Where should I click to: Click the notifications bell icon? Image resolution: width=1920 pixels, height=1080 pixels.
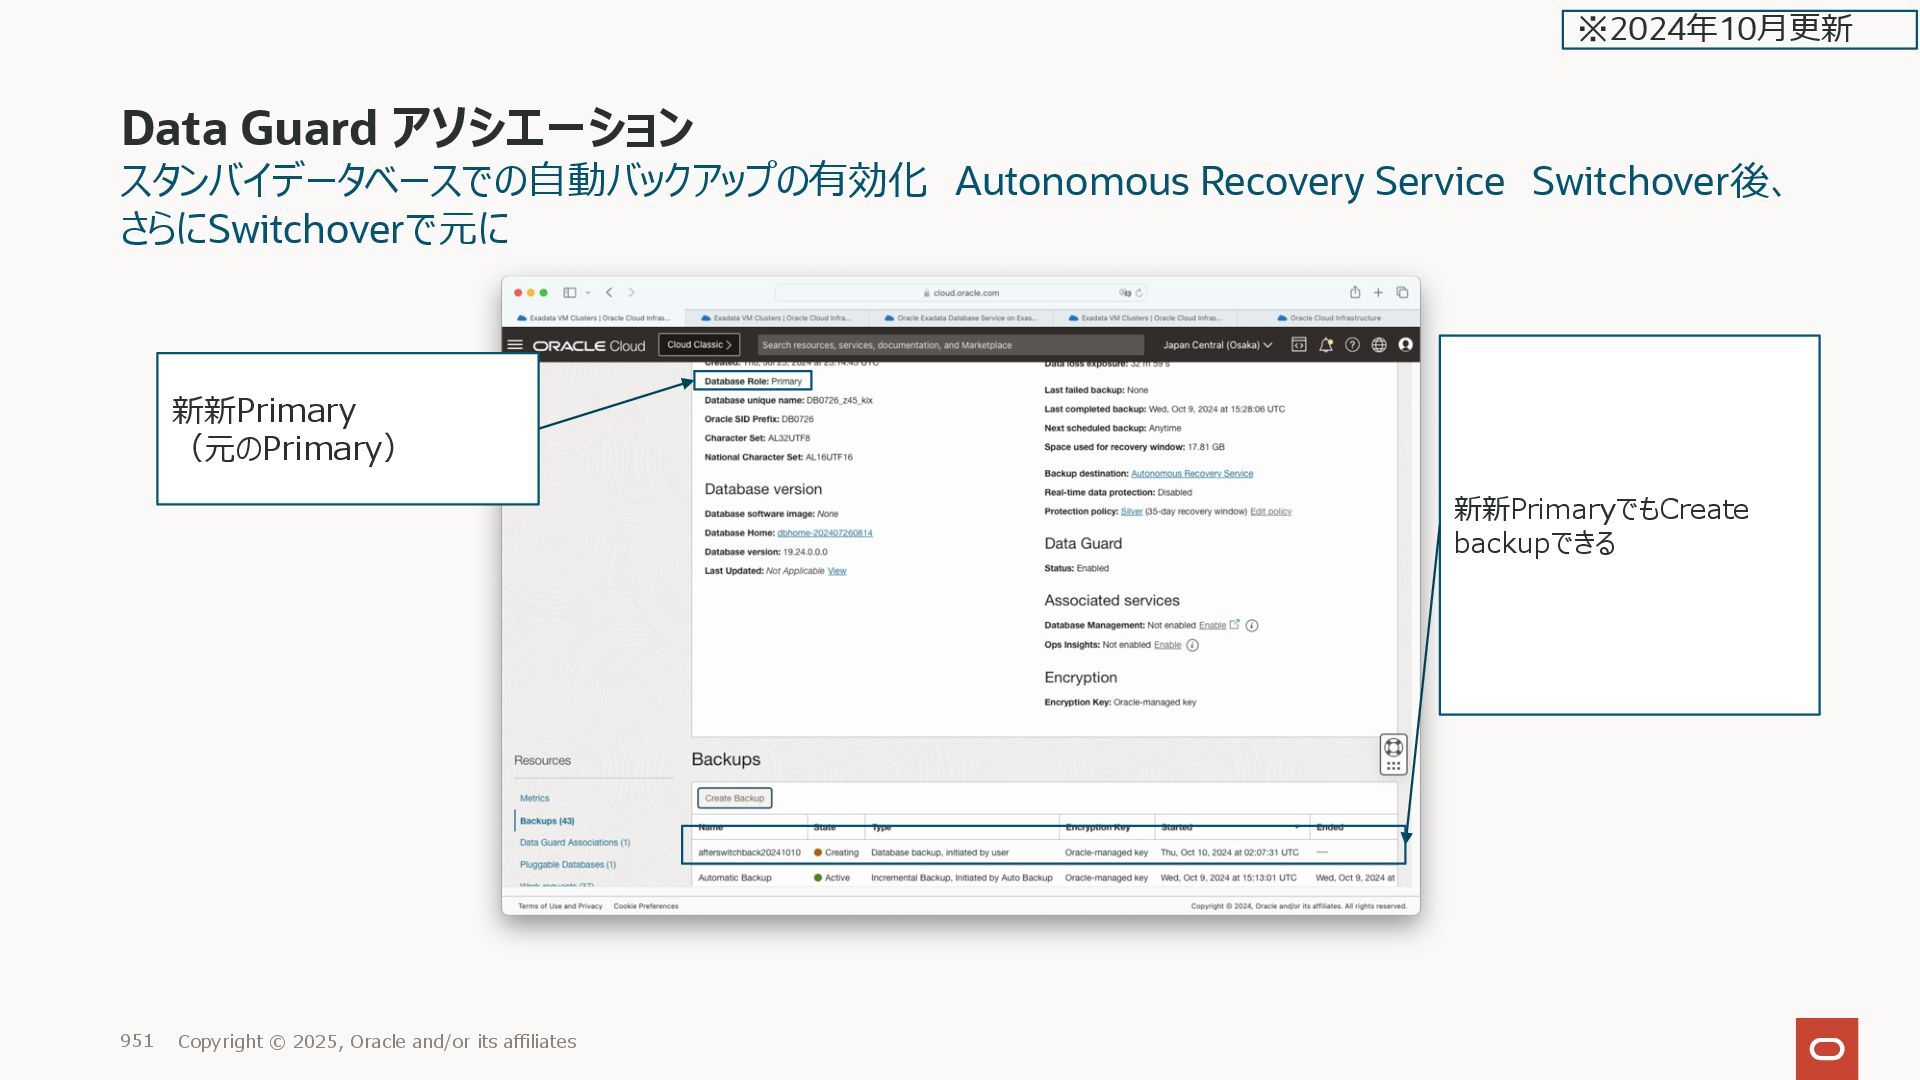tap(1326, 345)
